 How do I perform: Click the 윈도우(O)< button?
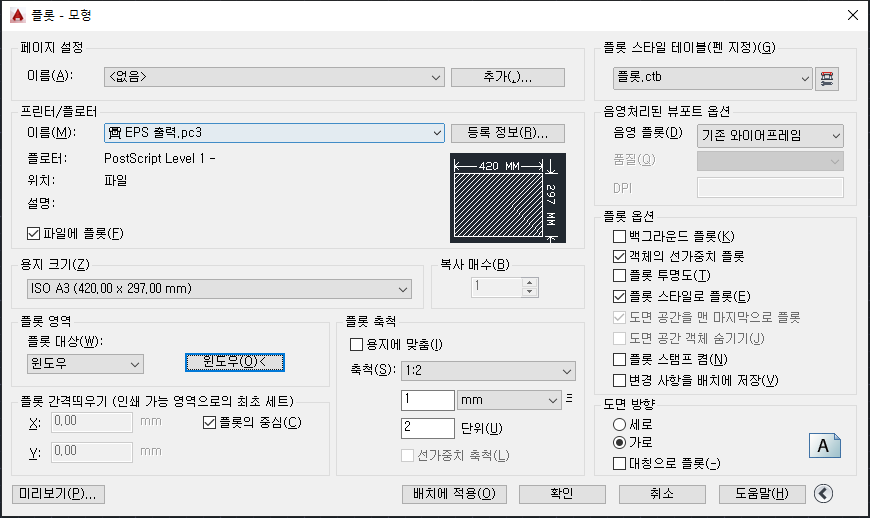(x=235, y=362)
